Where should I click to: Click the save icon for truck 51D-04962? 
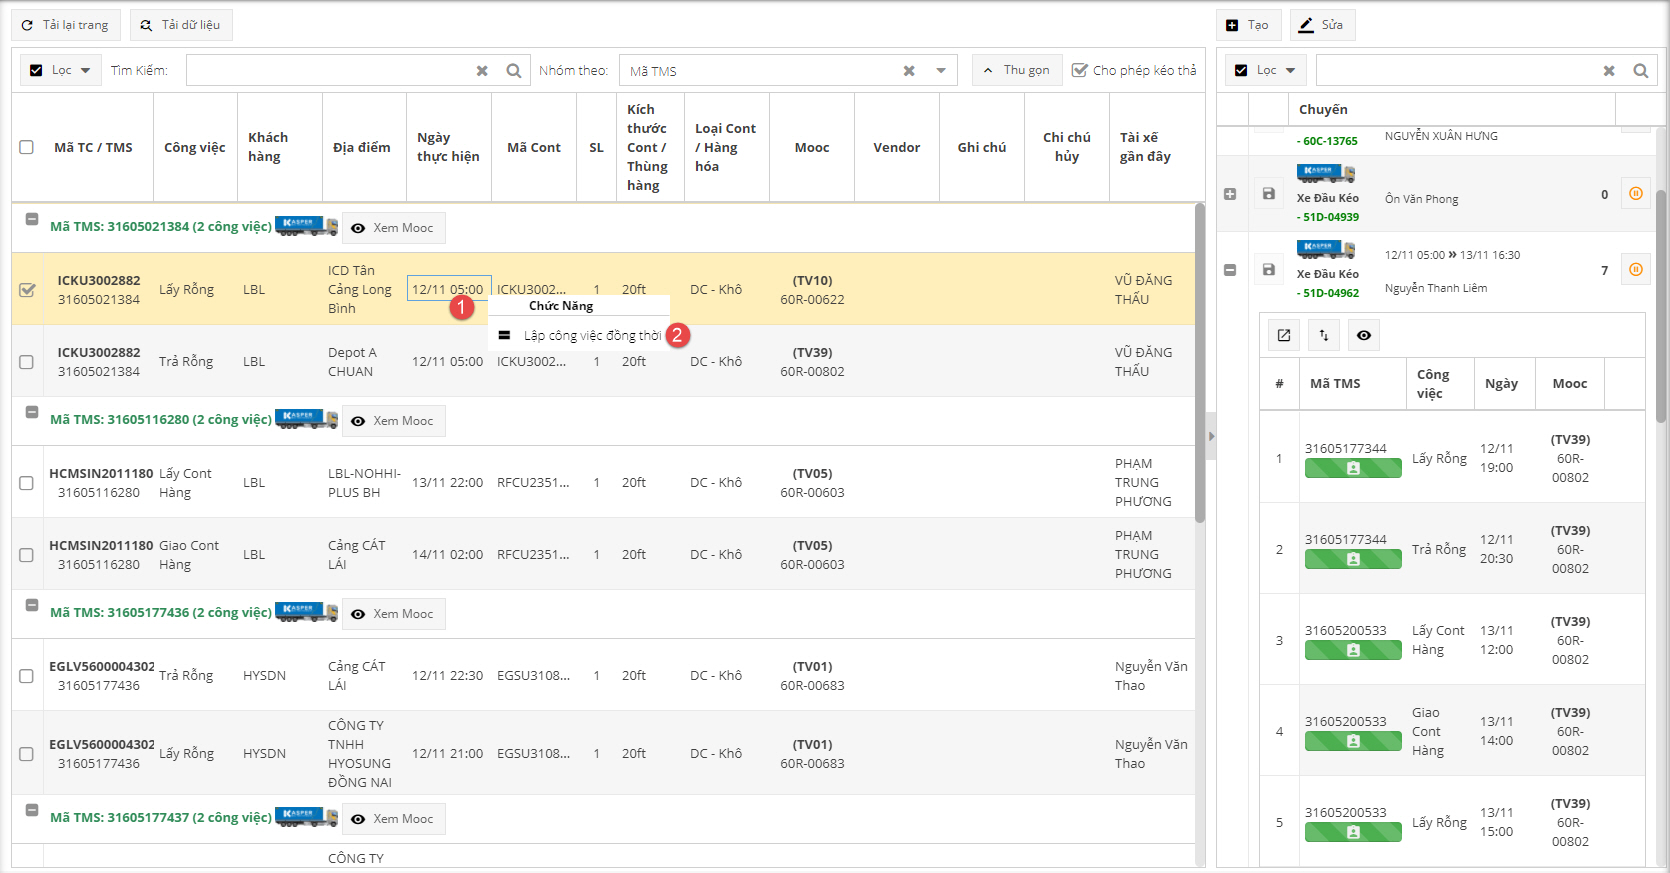(1268, 270)
